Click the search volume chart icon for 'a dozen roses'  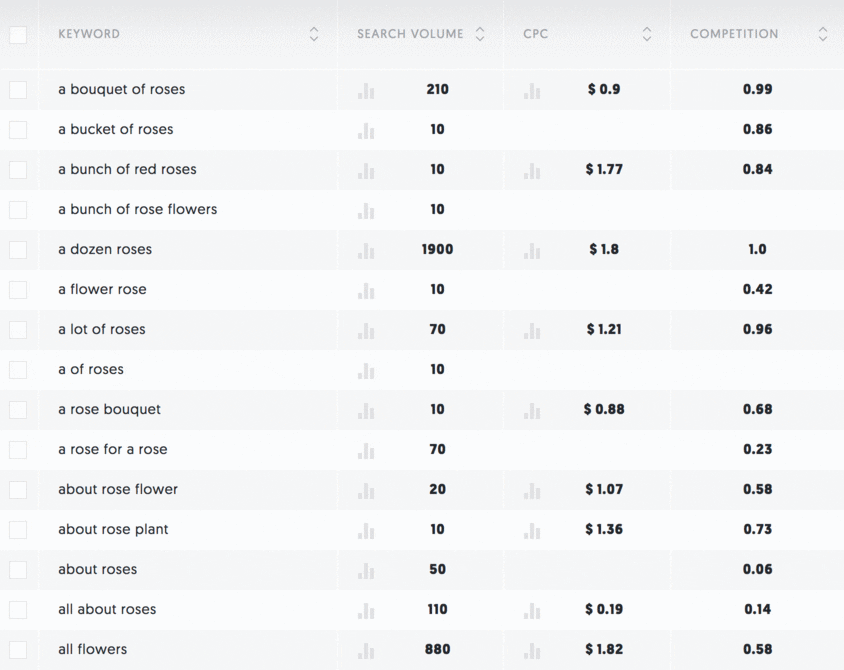[x=366, y=249]
